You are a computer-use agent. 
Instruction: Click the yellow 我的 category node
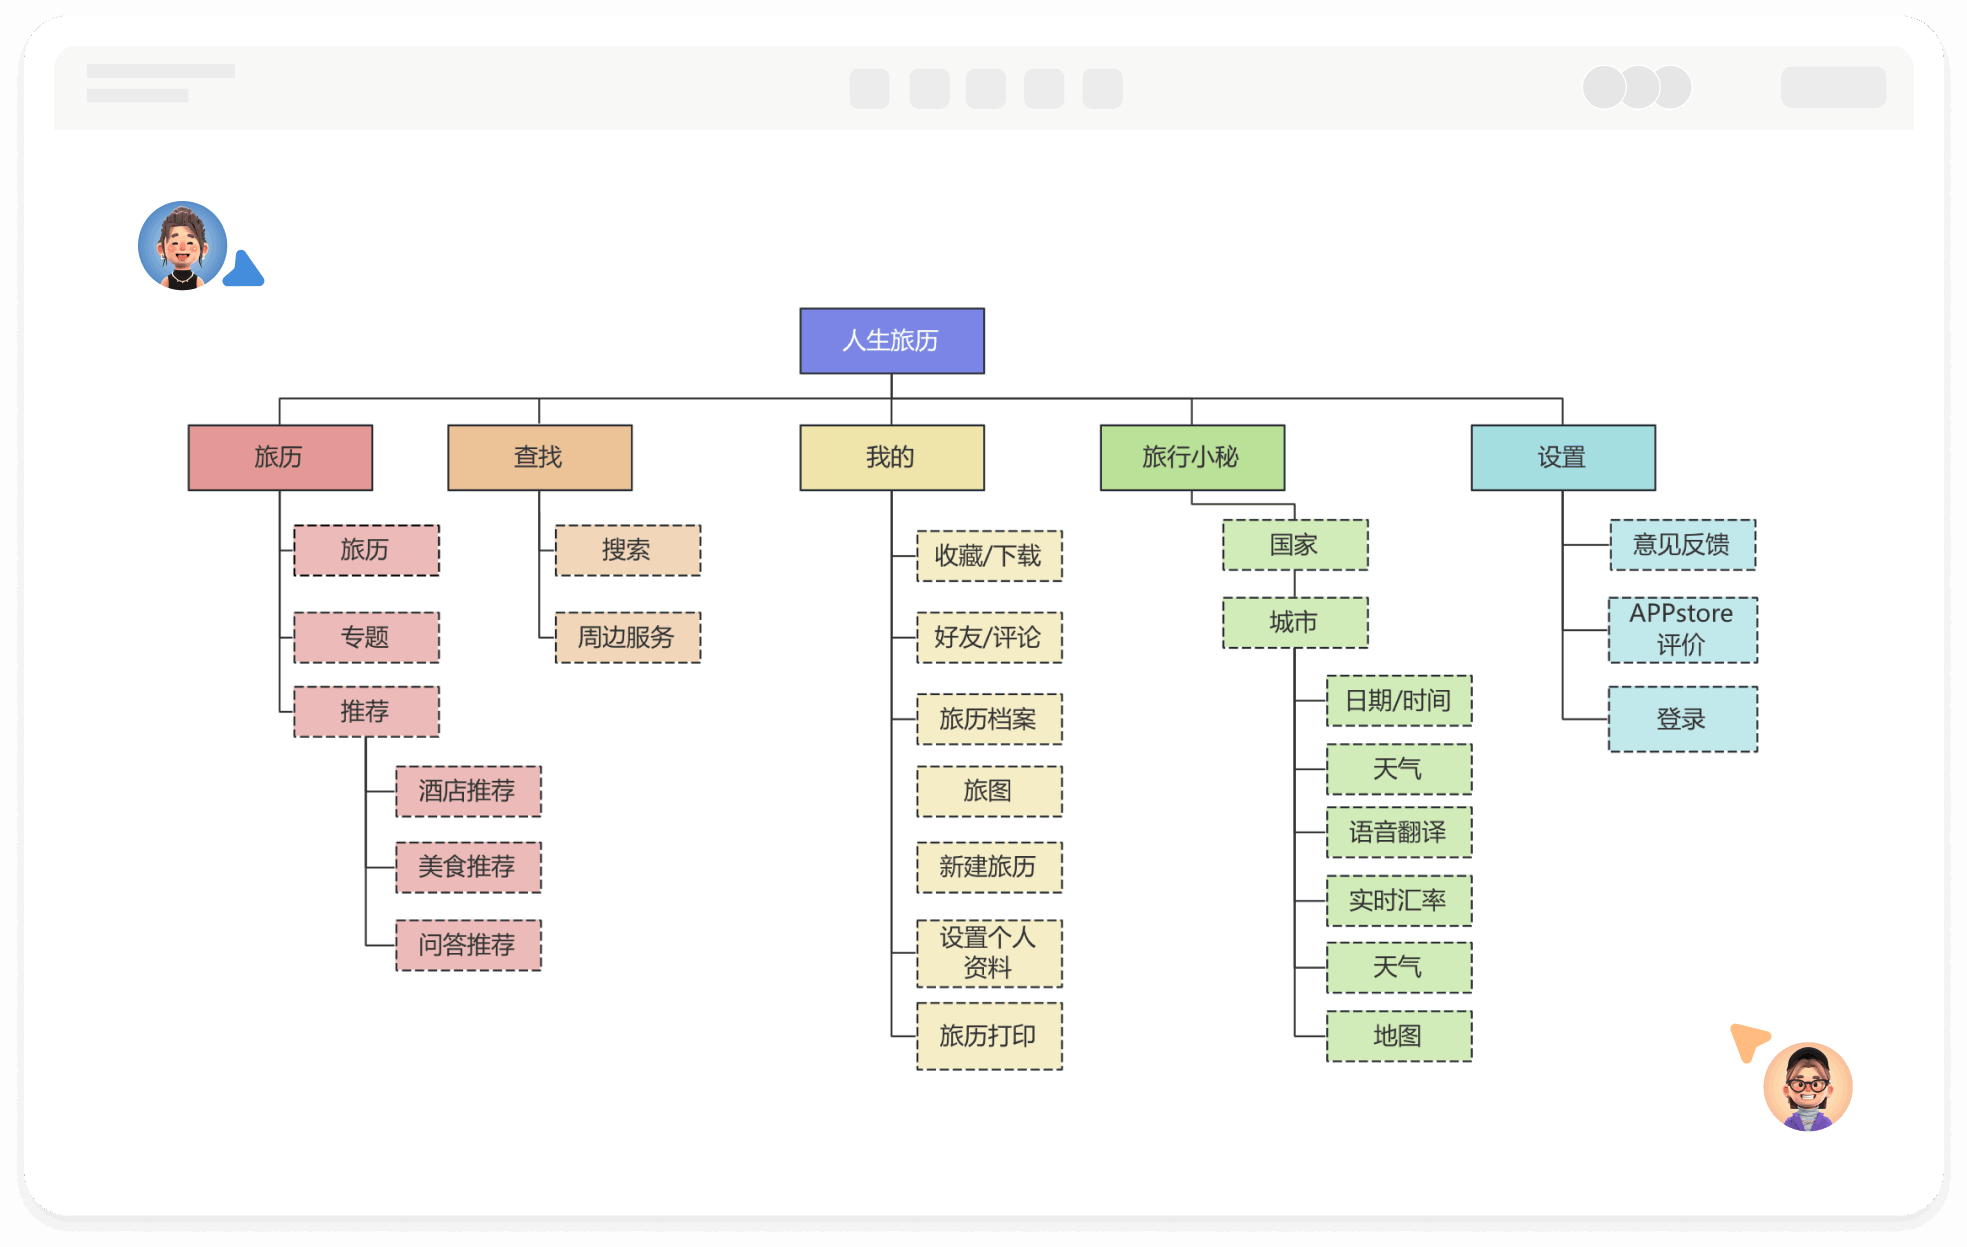[x=892, y=458]
